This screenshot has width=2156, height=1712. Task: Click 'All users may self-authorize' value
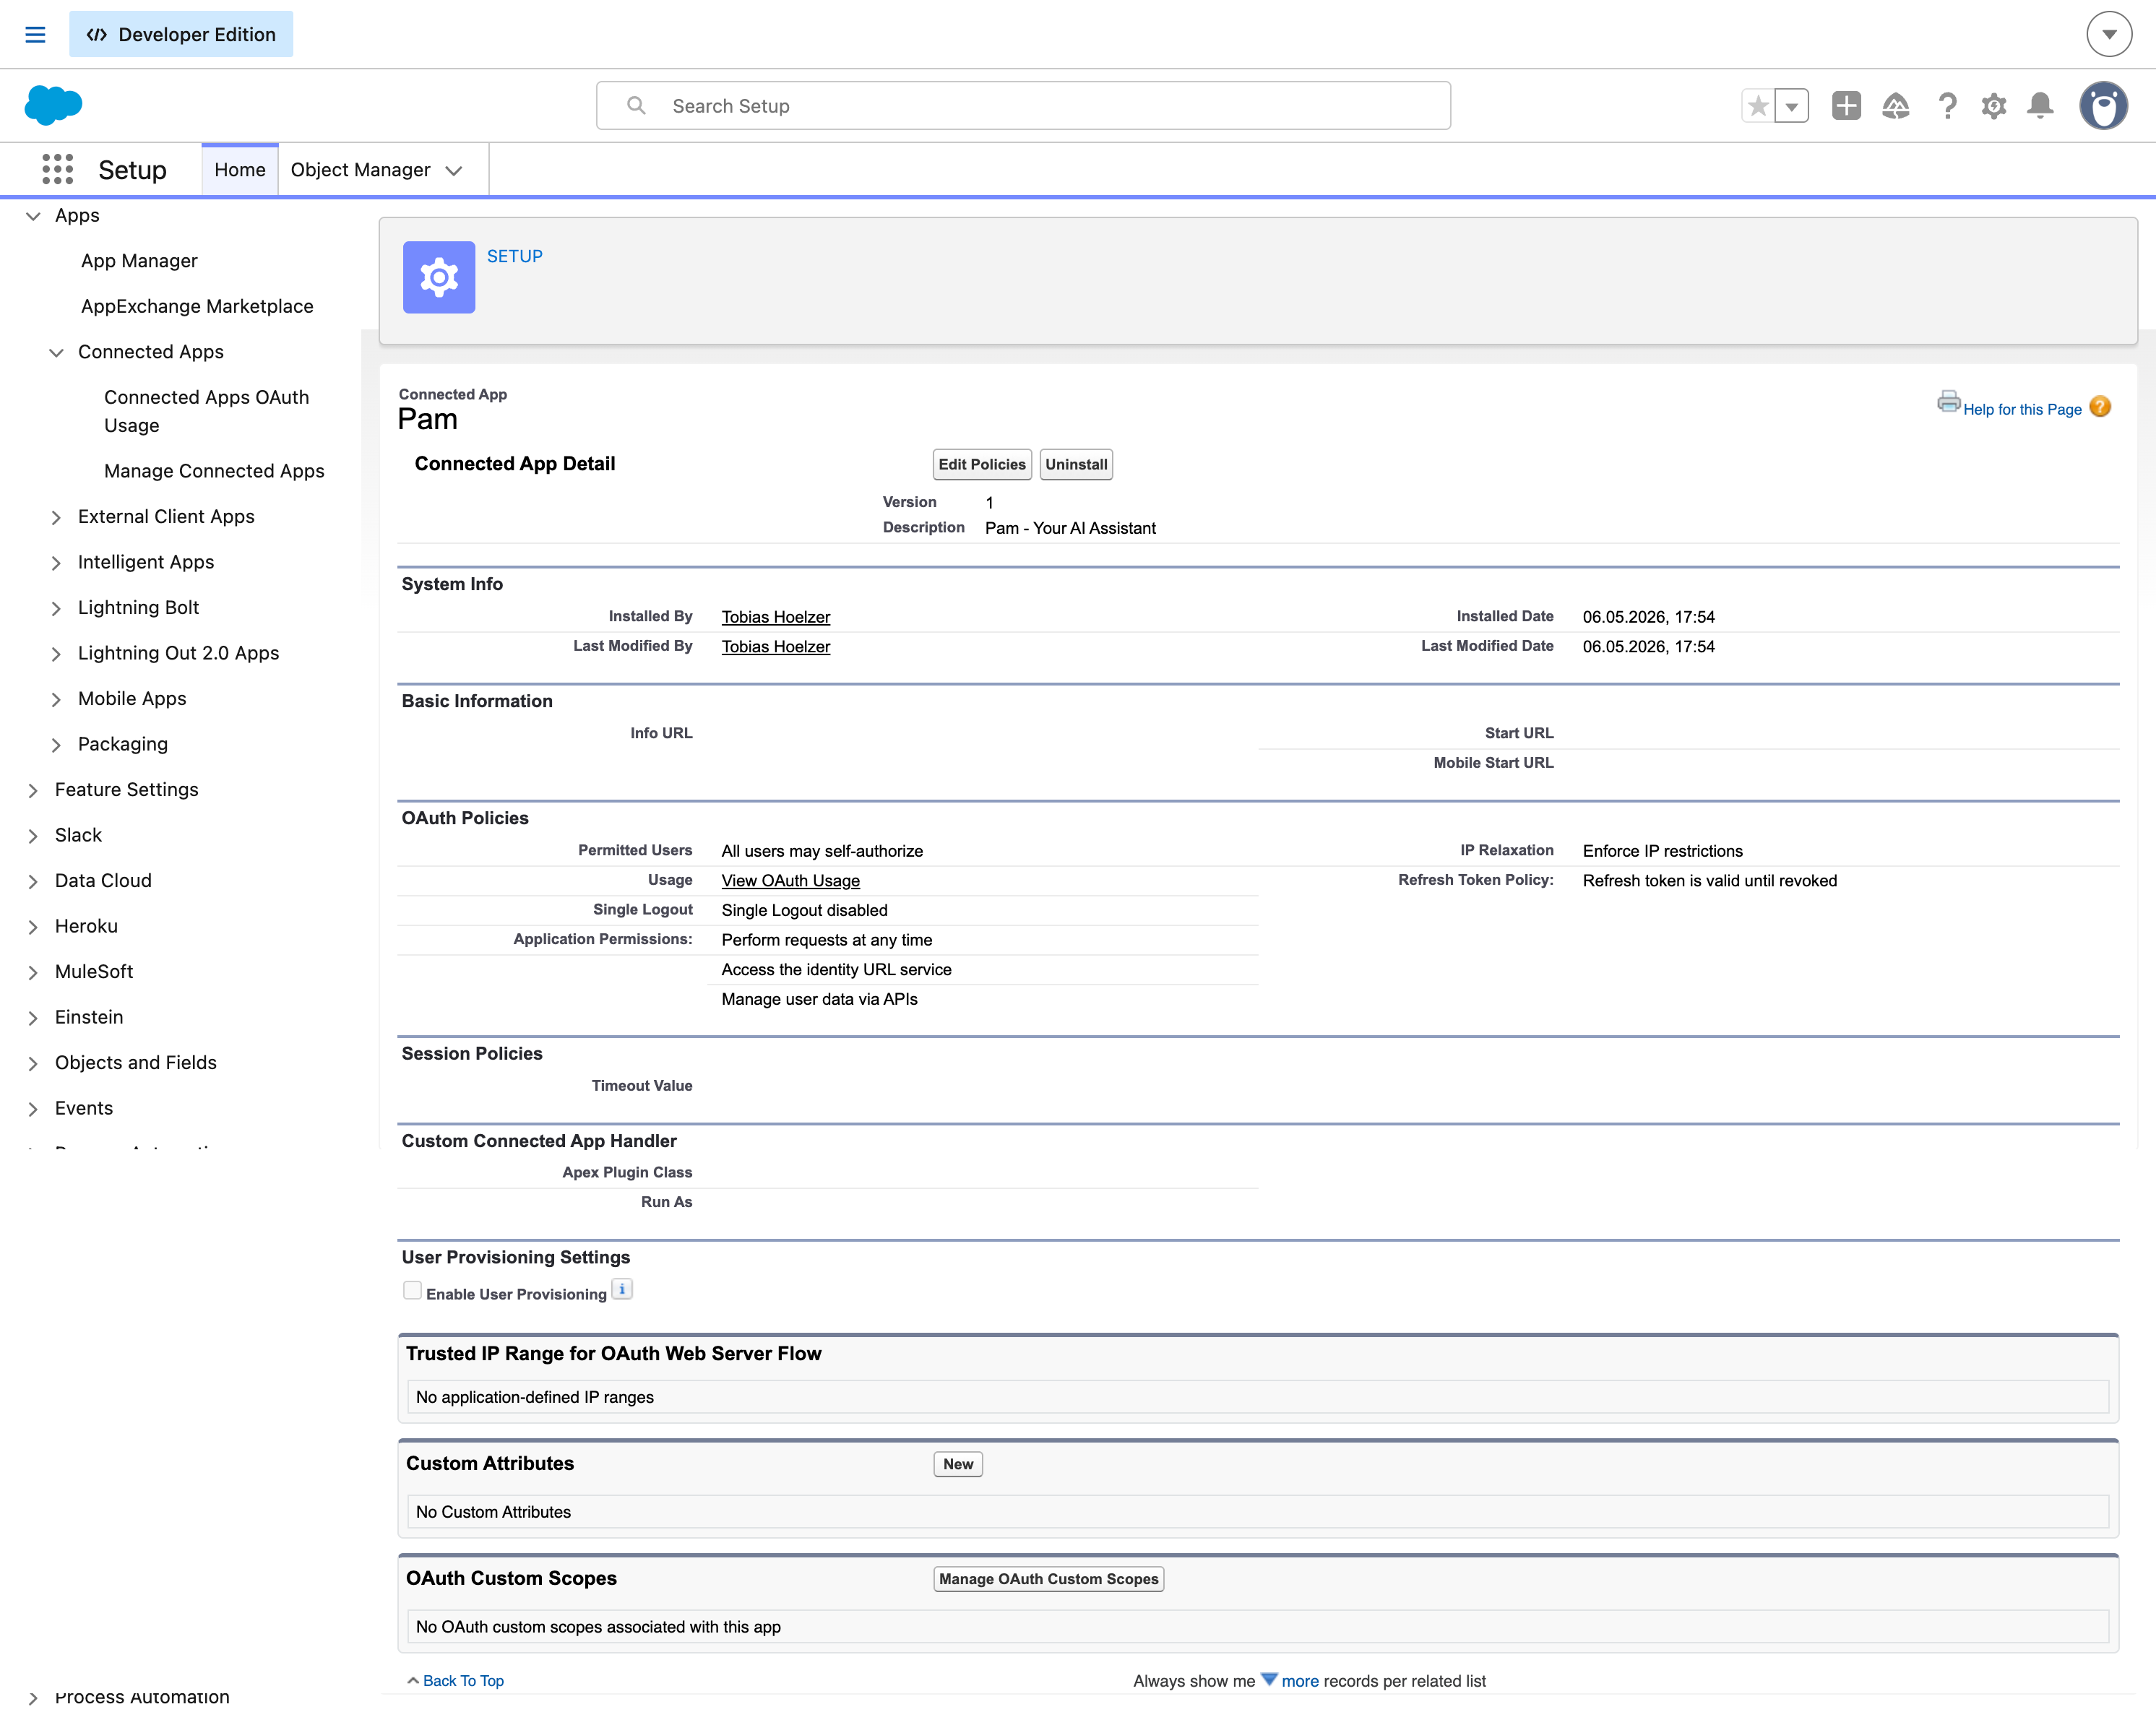tap(822, 851)
